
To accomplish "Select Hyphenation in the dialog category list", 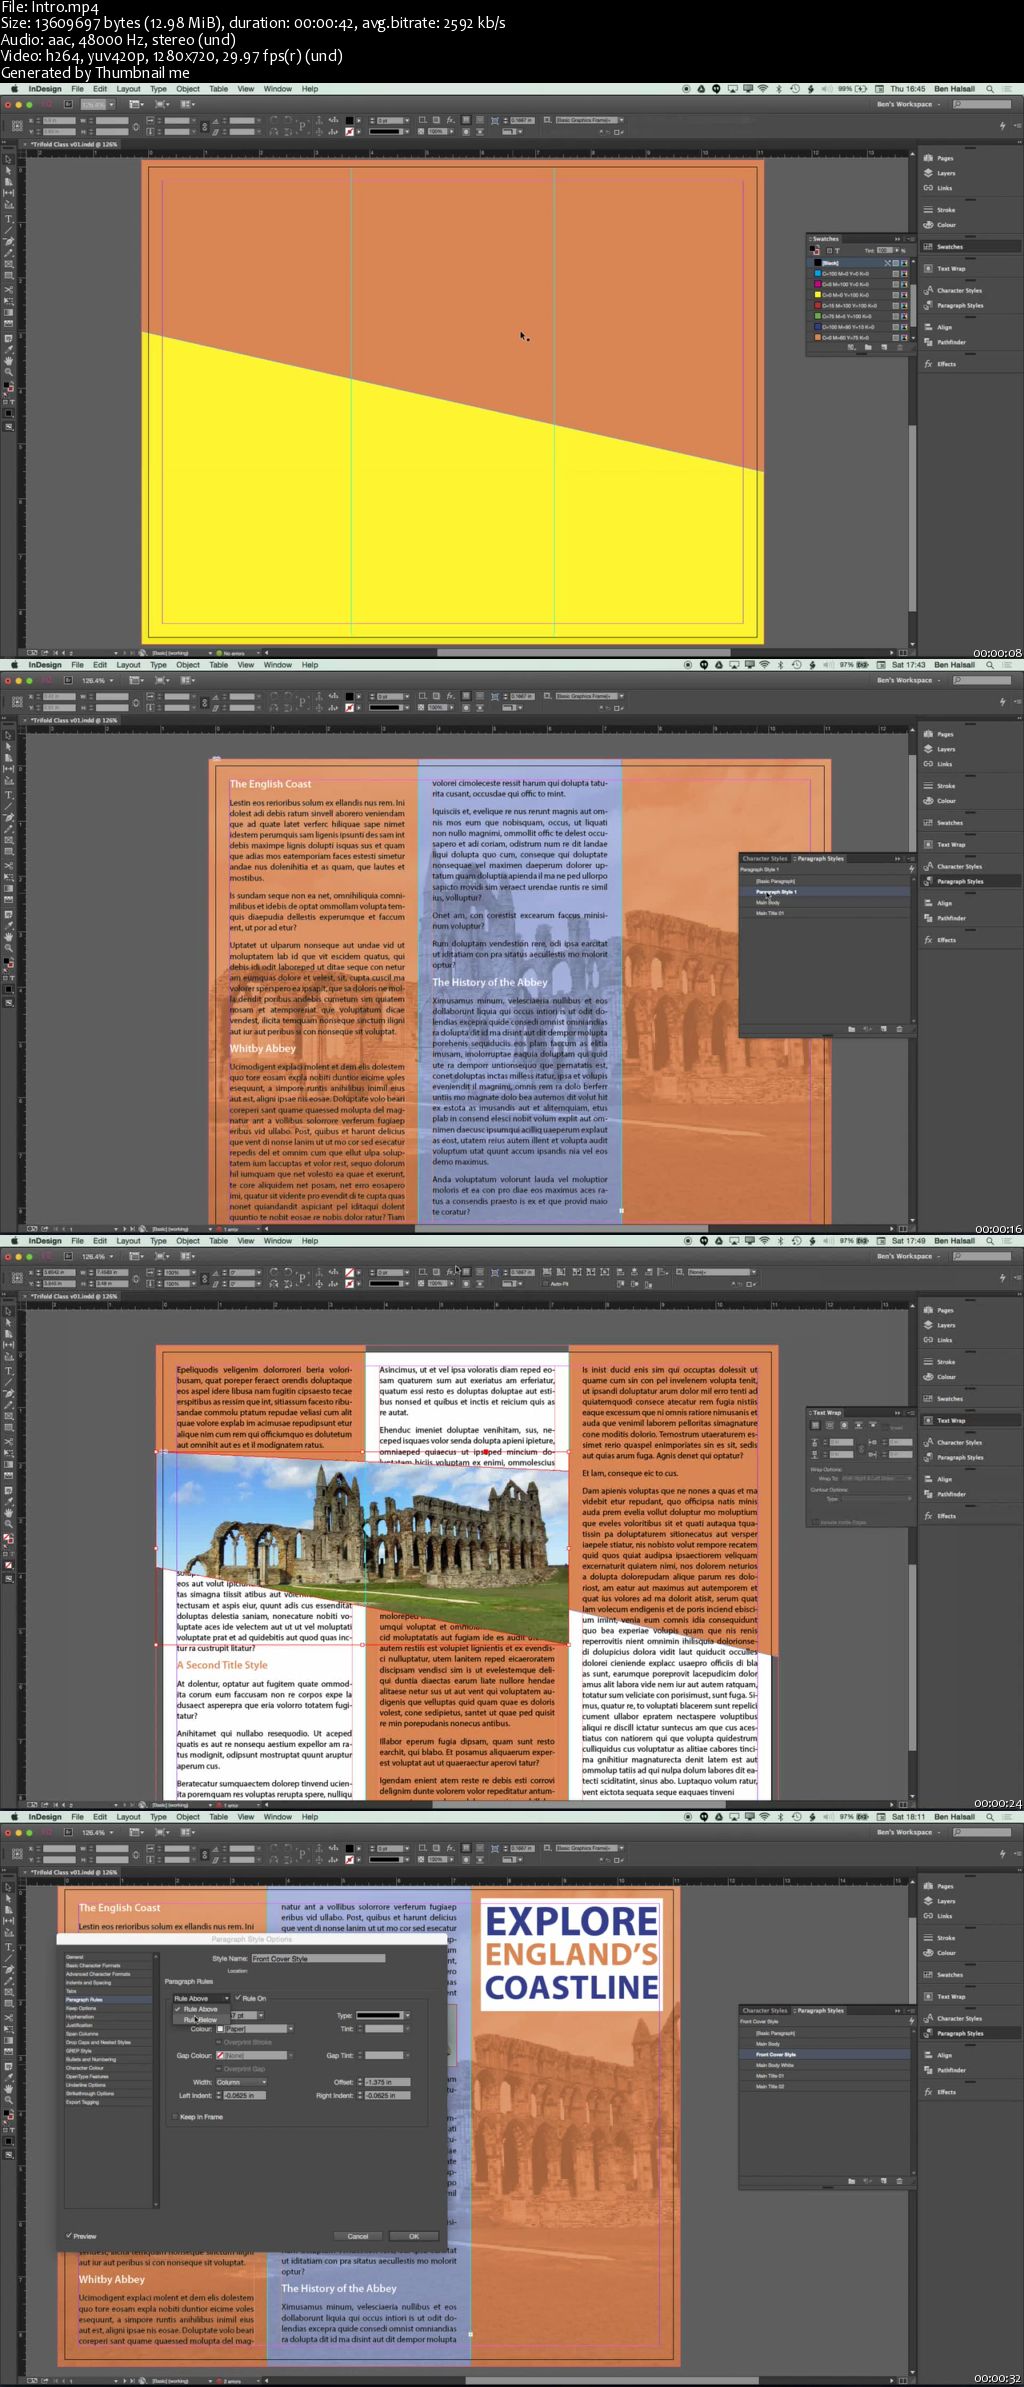I will pos(109,2017).
